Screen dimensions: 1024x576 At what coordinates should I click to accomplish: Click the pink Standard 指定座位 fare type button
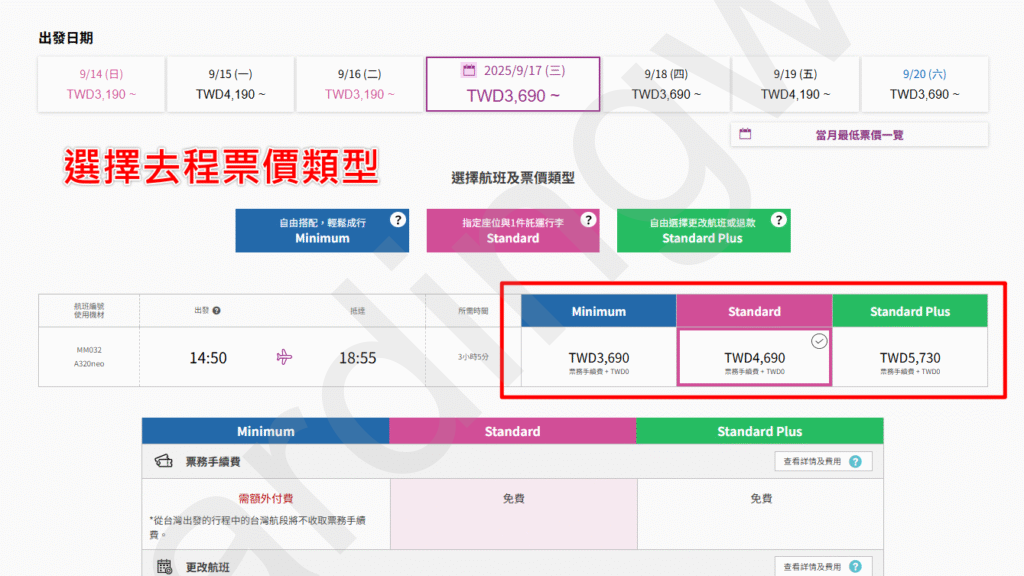513,231
